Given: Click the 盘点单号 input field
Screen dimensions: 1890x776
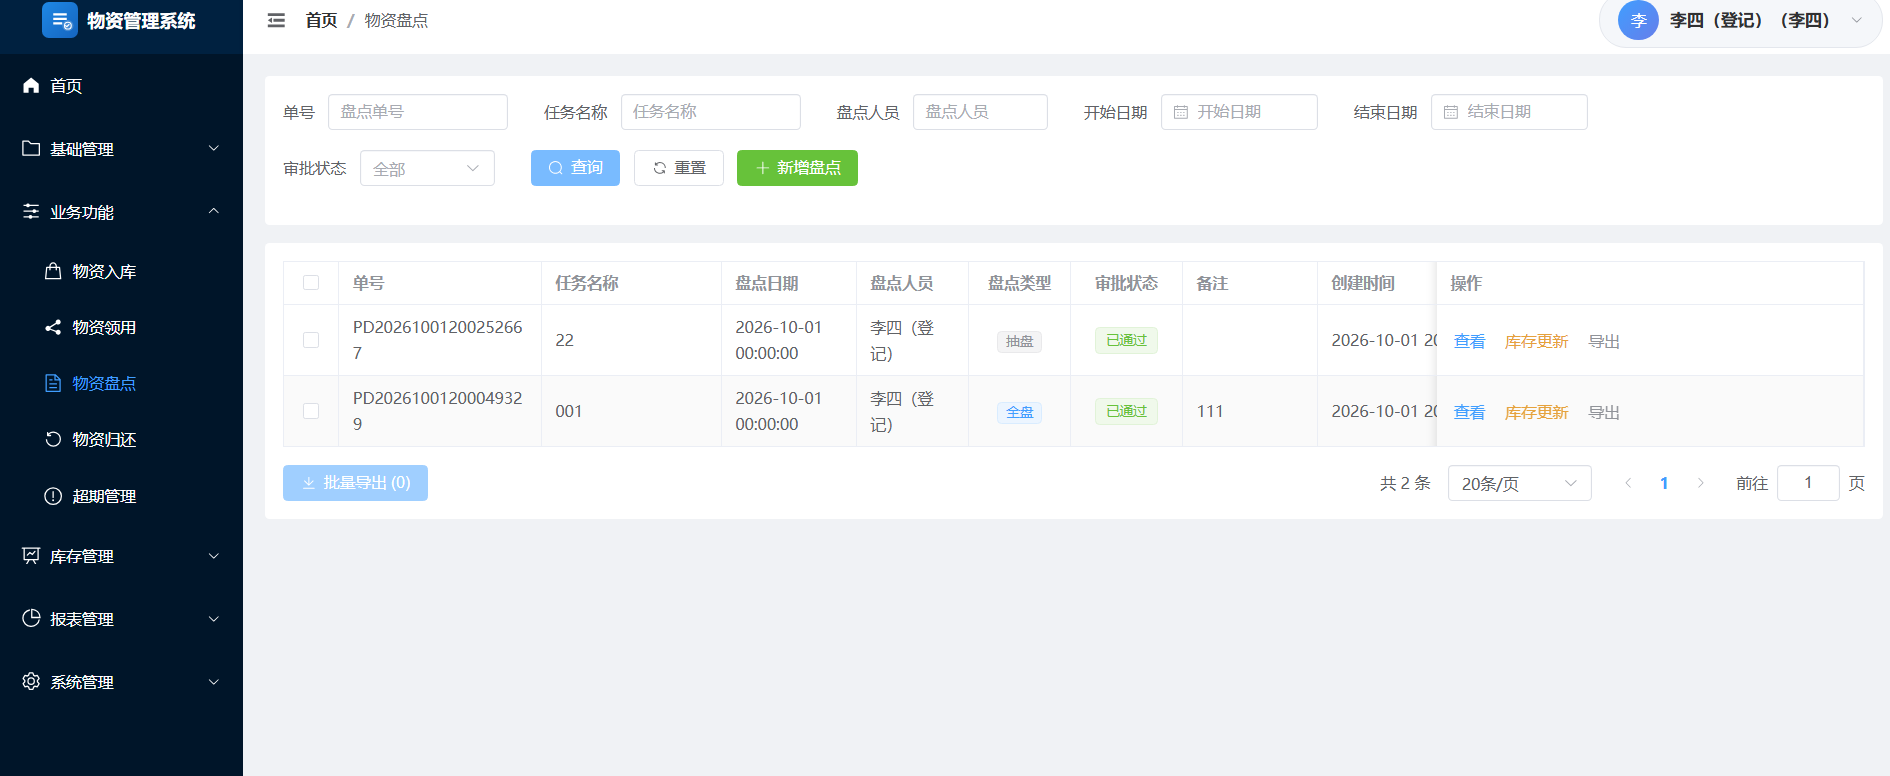Looking at the screenshot, I should pos(418,112).
